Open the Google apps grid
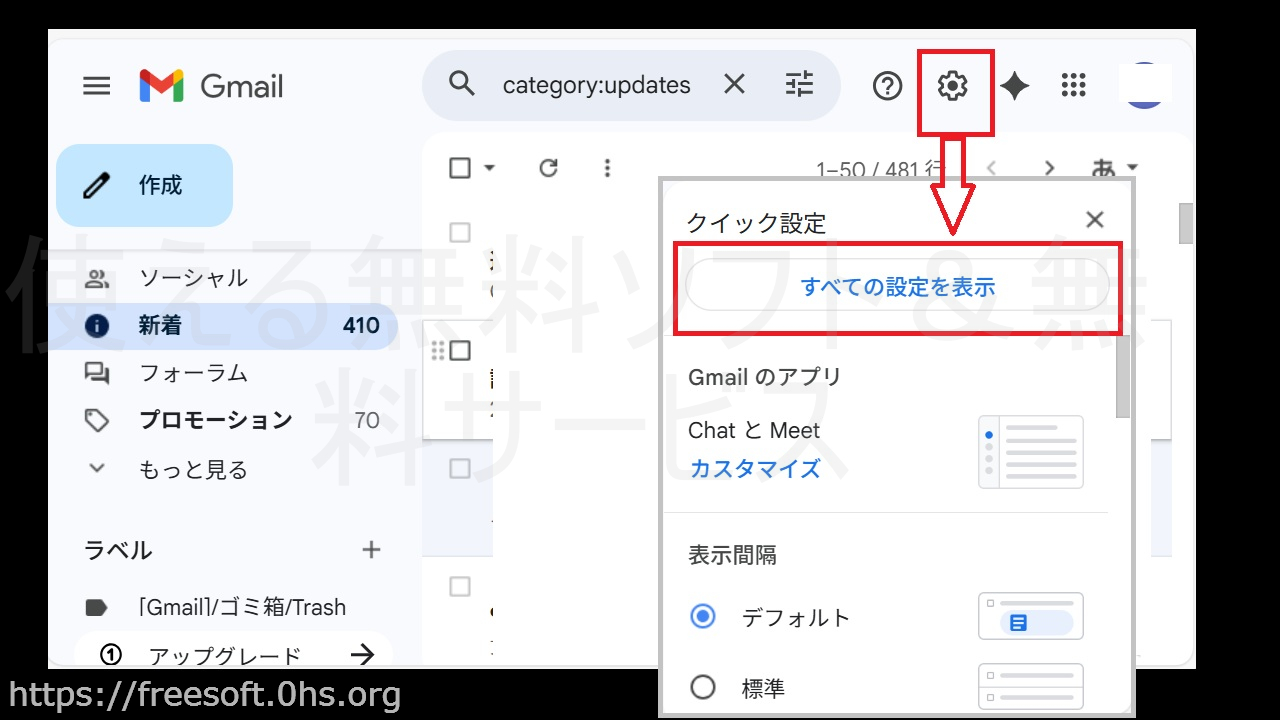1280x720 pixels. pyautogui.click(x=1073, y=86)
